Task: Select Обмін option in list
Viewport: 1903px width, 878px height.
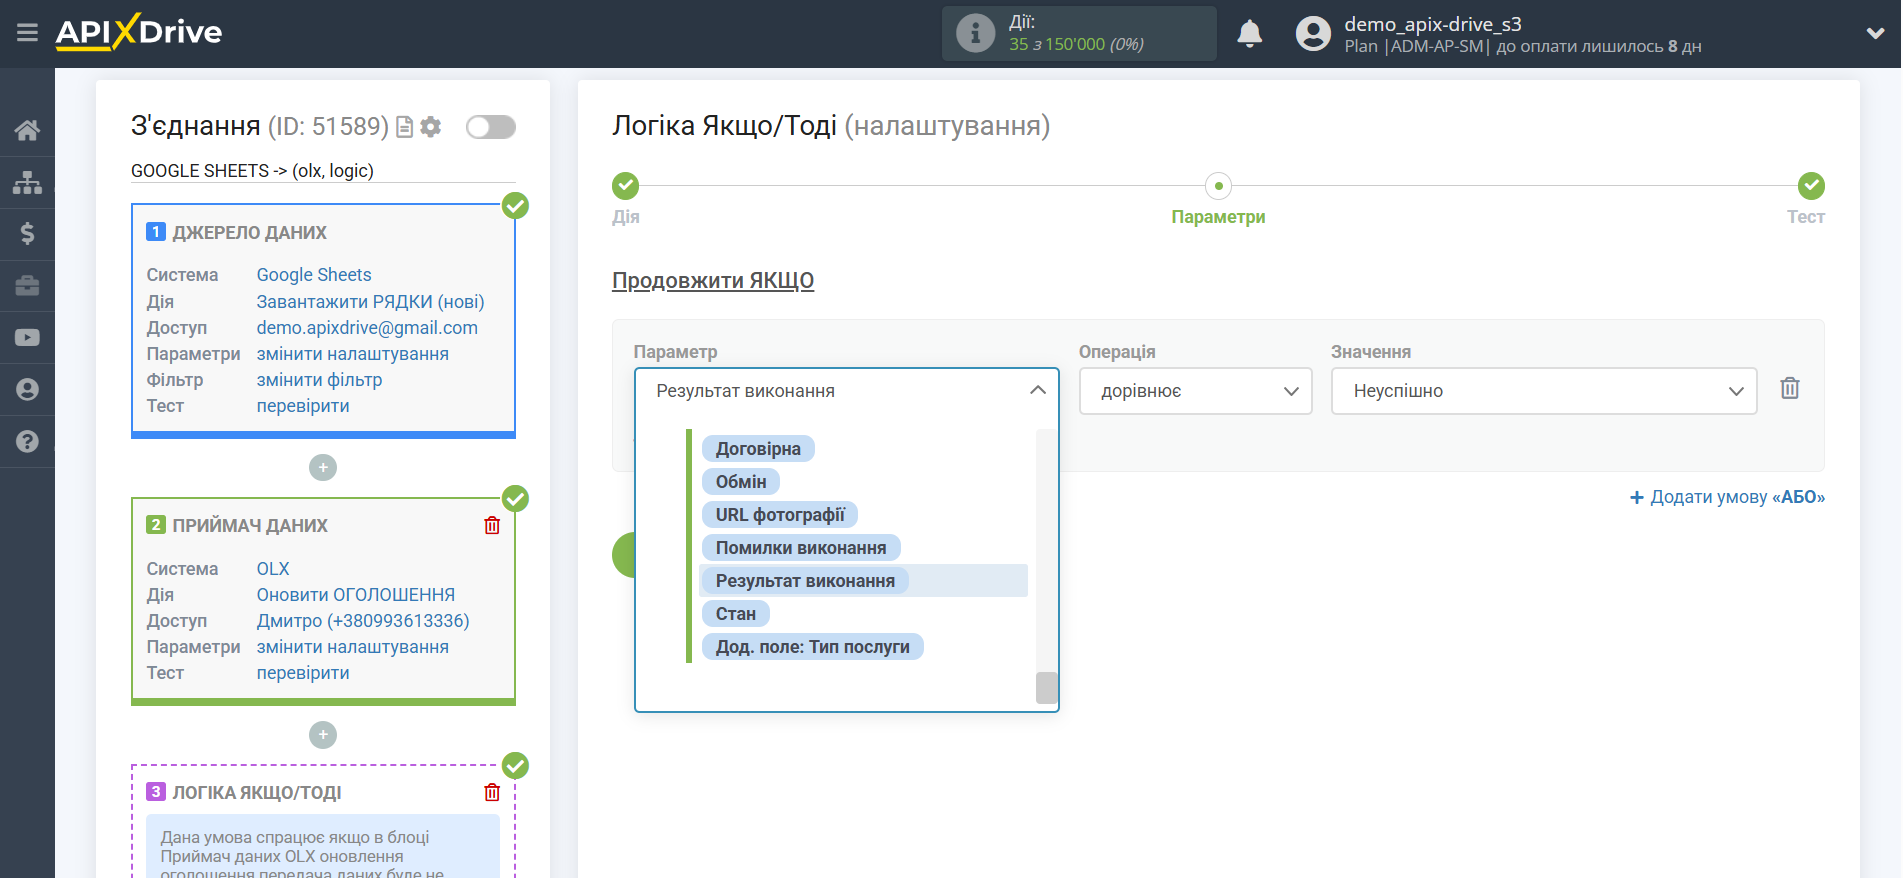Action: coord(741,482)
